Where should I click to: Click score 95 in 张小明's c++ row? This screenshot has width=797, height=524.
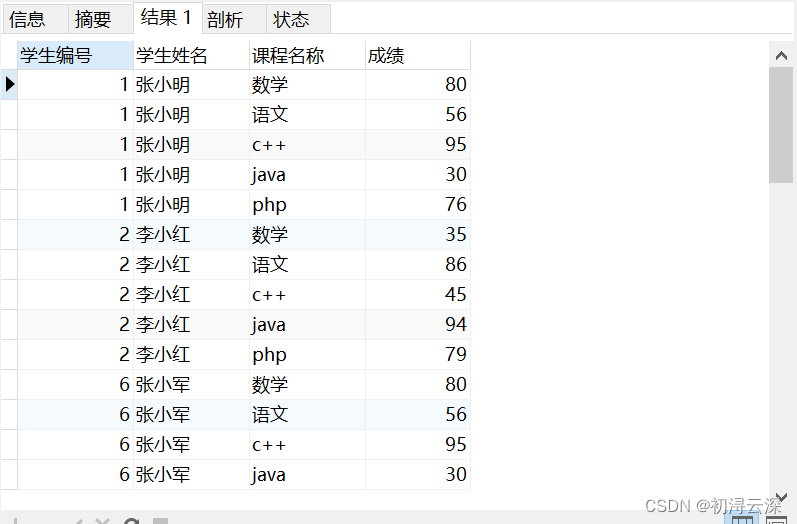(x=418, y=144)
